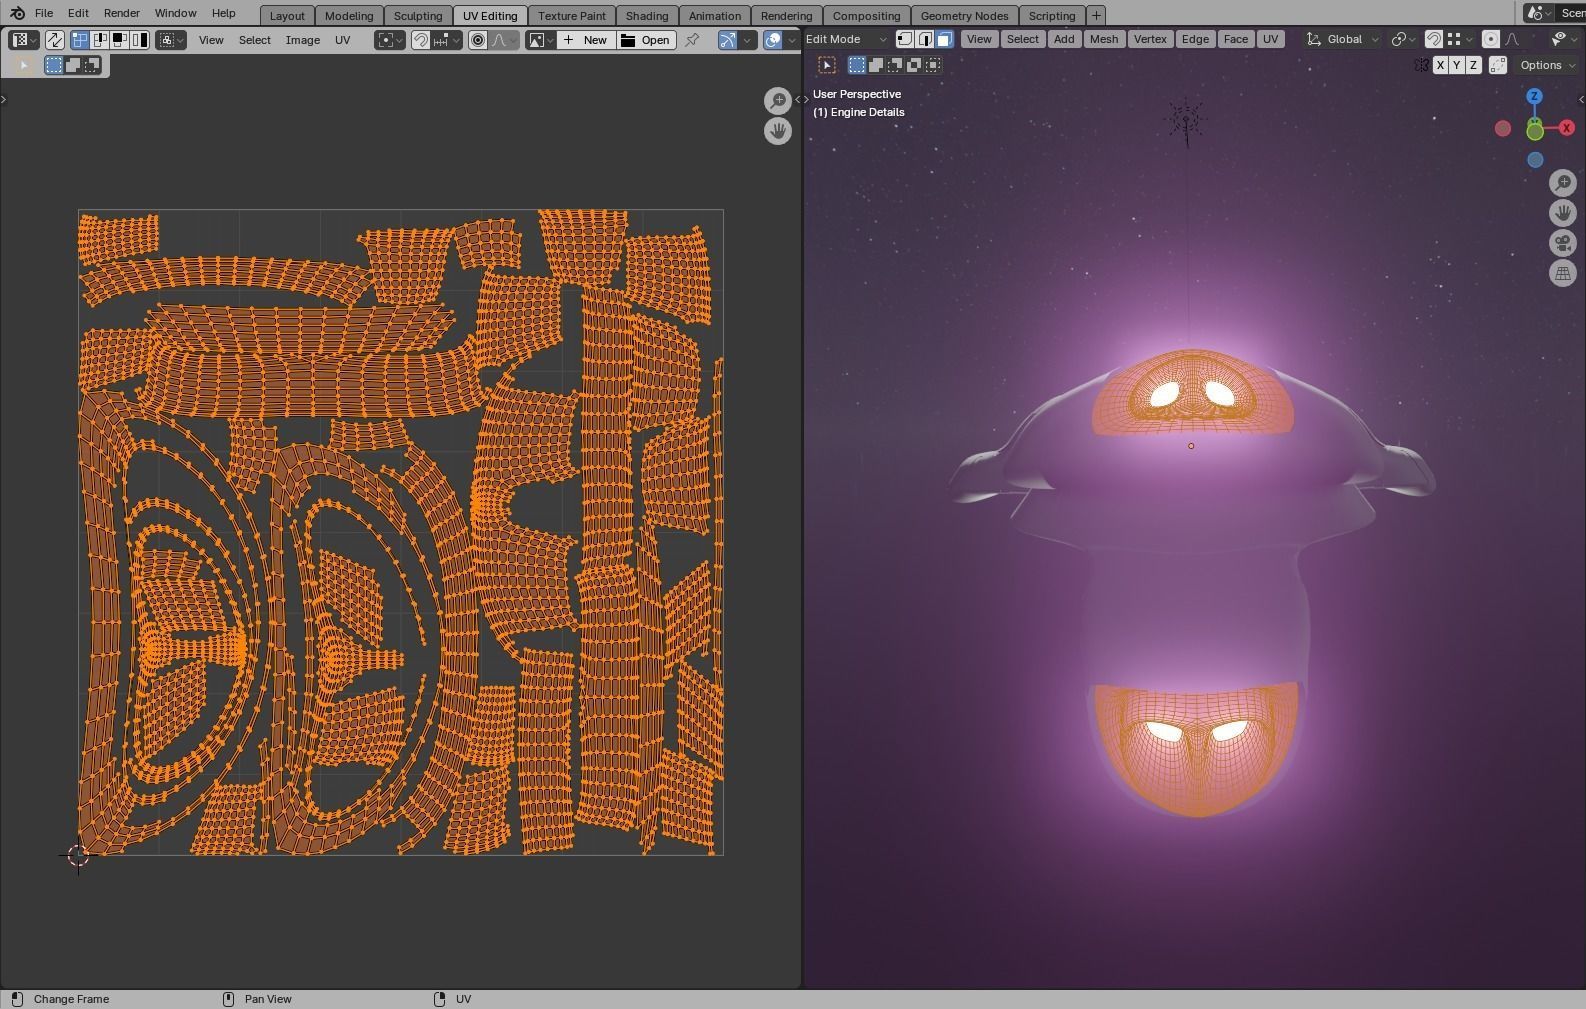Open the UV sticky selection mode dropdown
The image size is (1586, 1009).
tap(171, 40)
